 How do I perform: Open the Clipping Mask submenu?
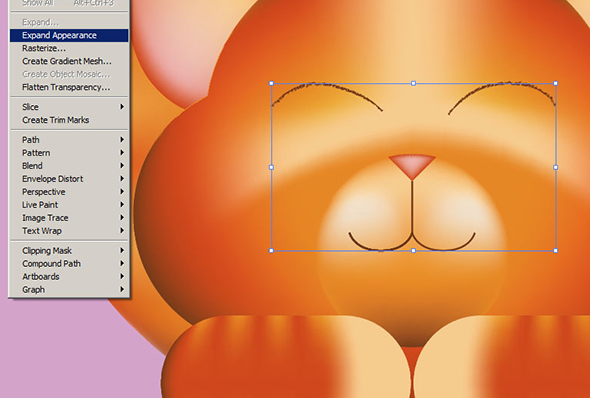(69, 251)
